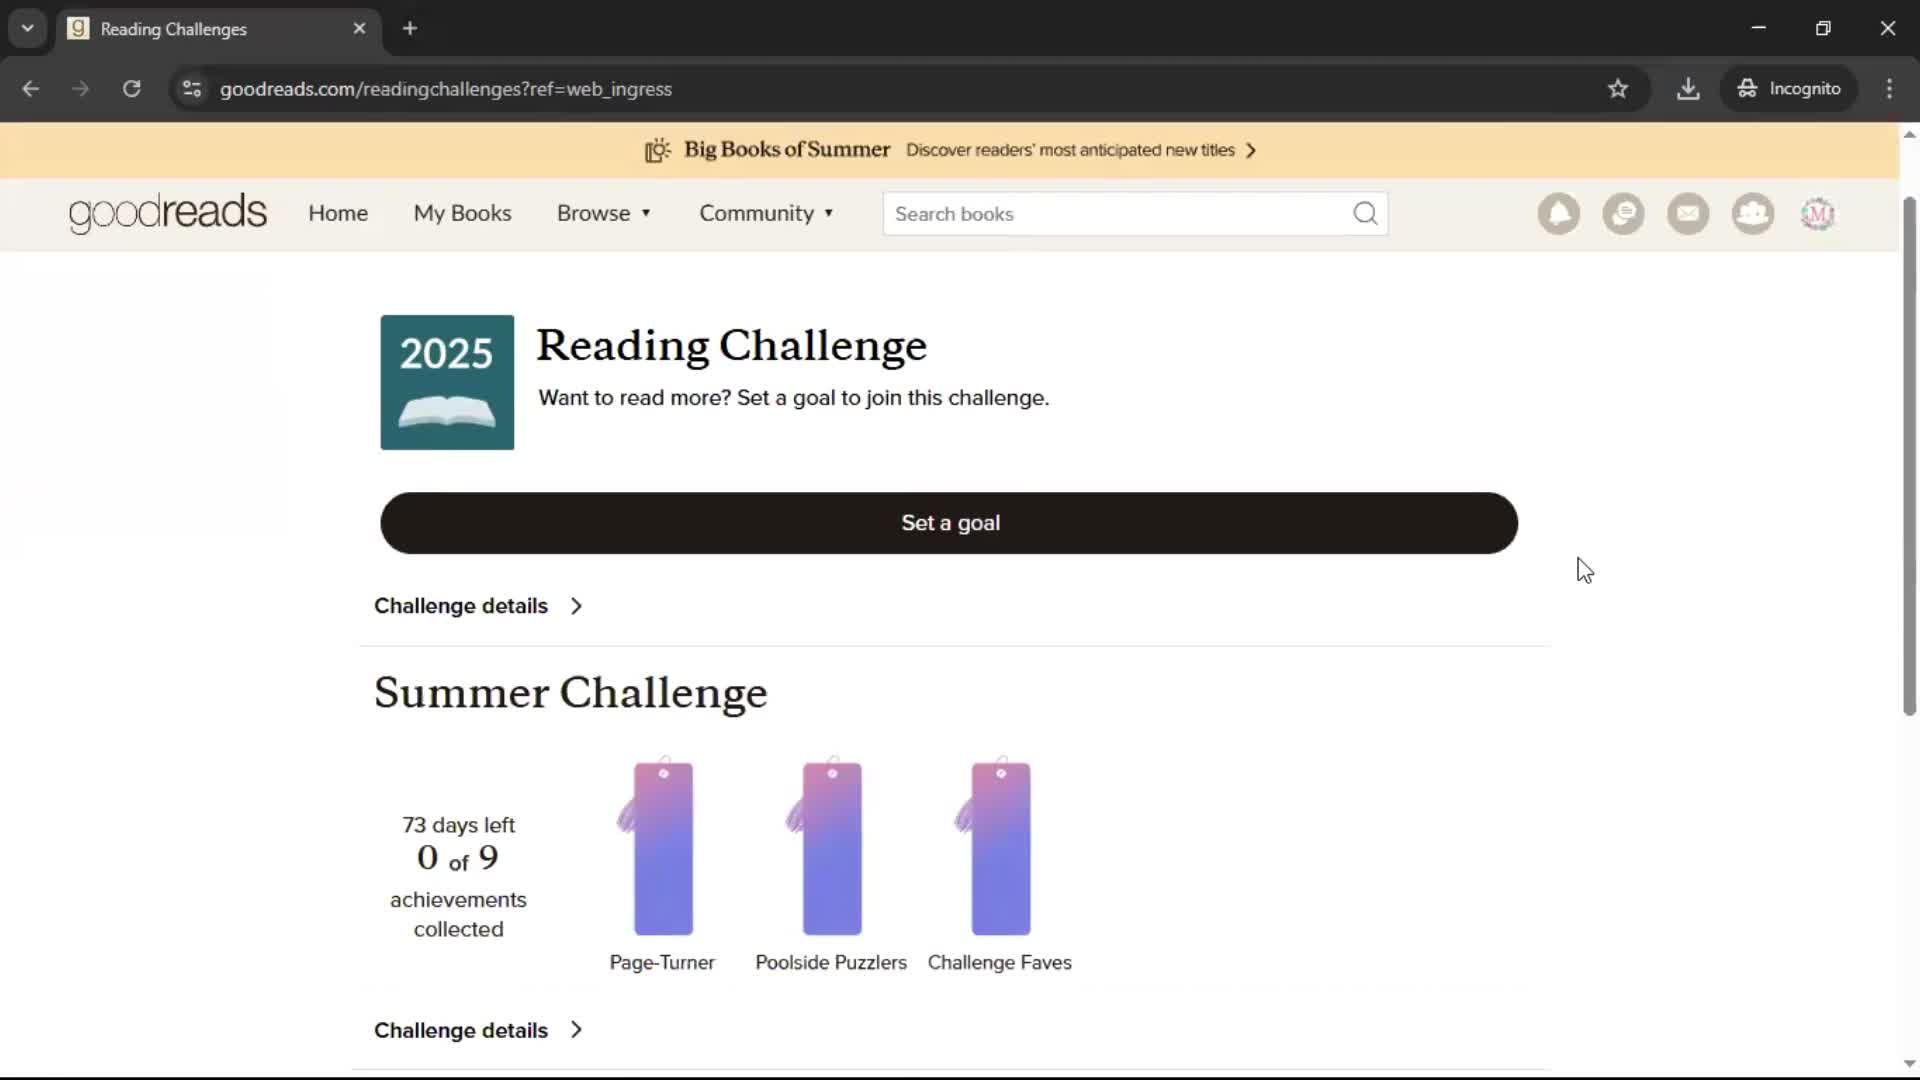The image size is (1920, 1080).
Task: Click the 2025 challenge badge image
Action: [447, 382]
